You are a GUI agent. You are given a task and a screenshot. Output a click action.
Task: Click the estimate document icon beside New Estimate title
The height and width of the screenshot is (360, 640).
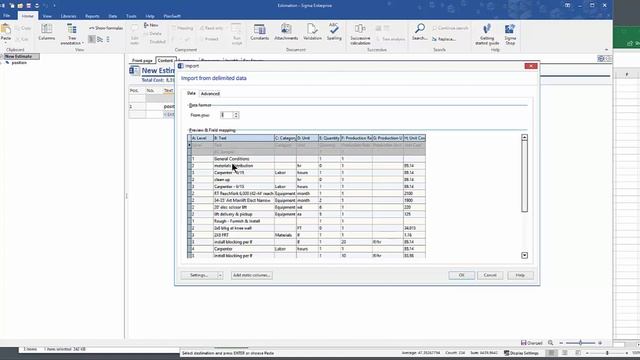click(x=134, y=71)
